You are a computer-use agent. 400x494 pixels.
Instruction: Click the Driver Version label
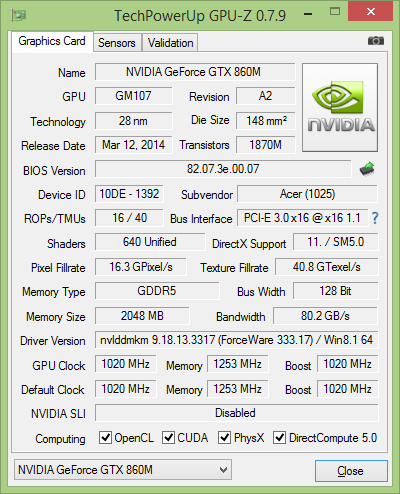[53, 341]
